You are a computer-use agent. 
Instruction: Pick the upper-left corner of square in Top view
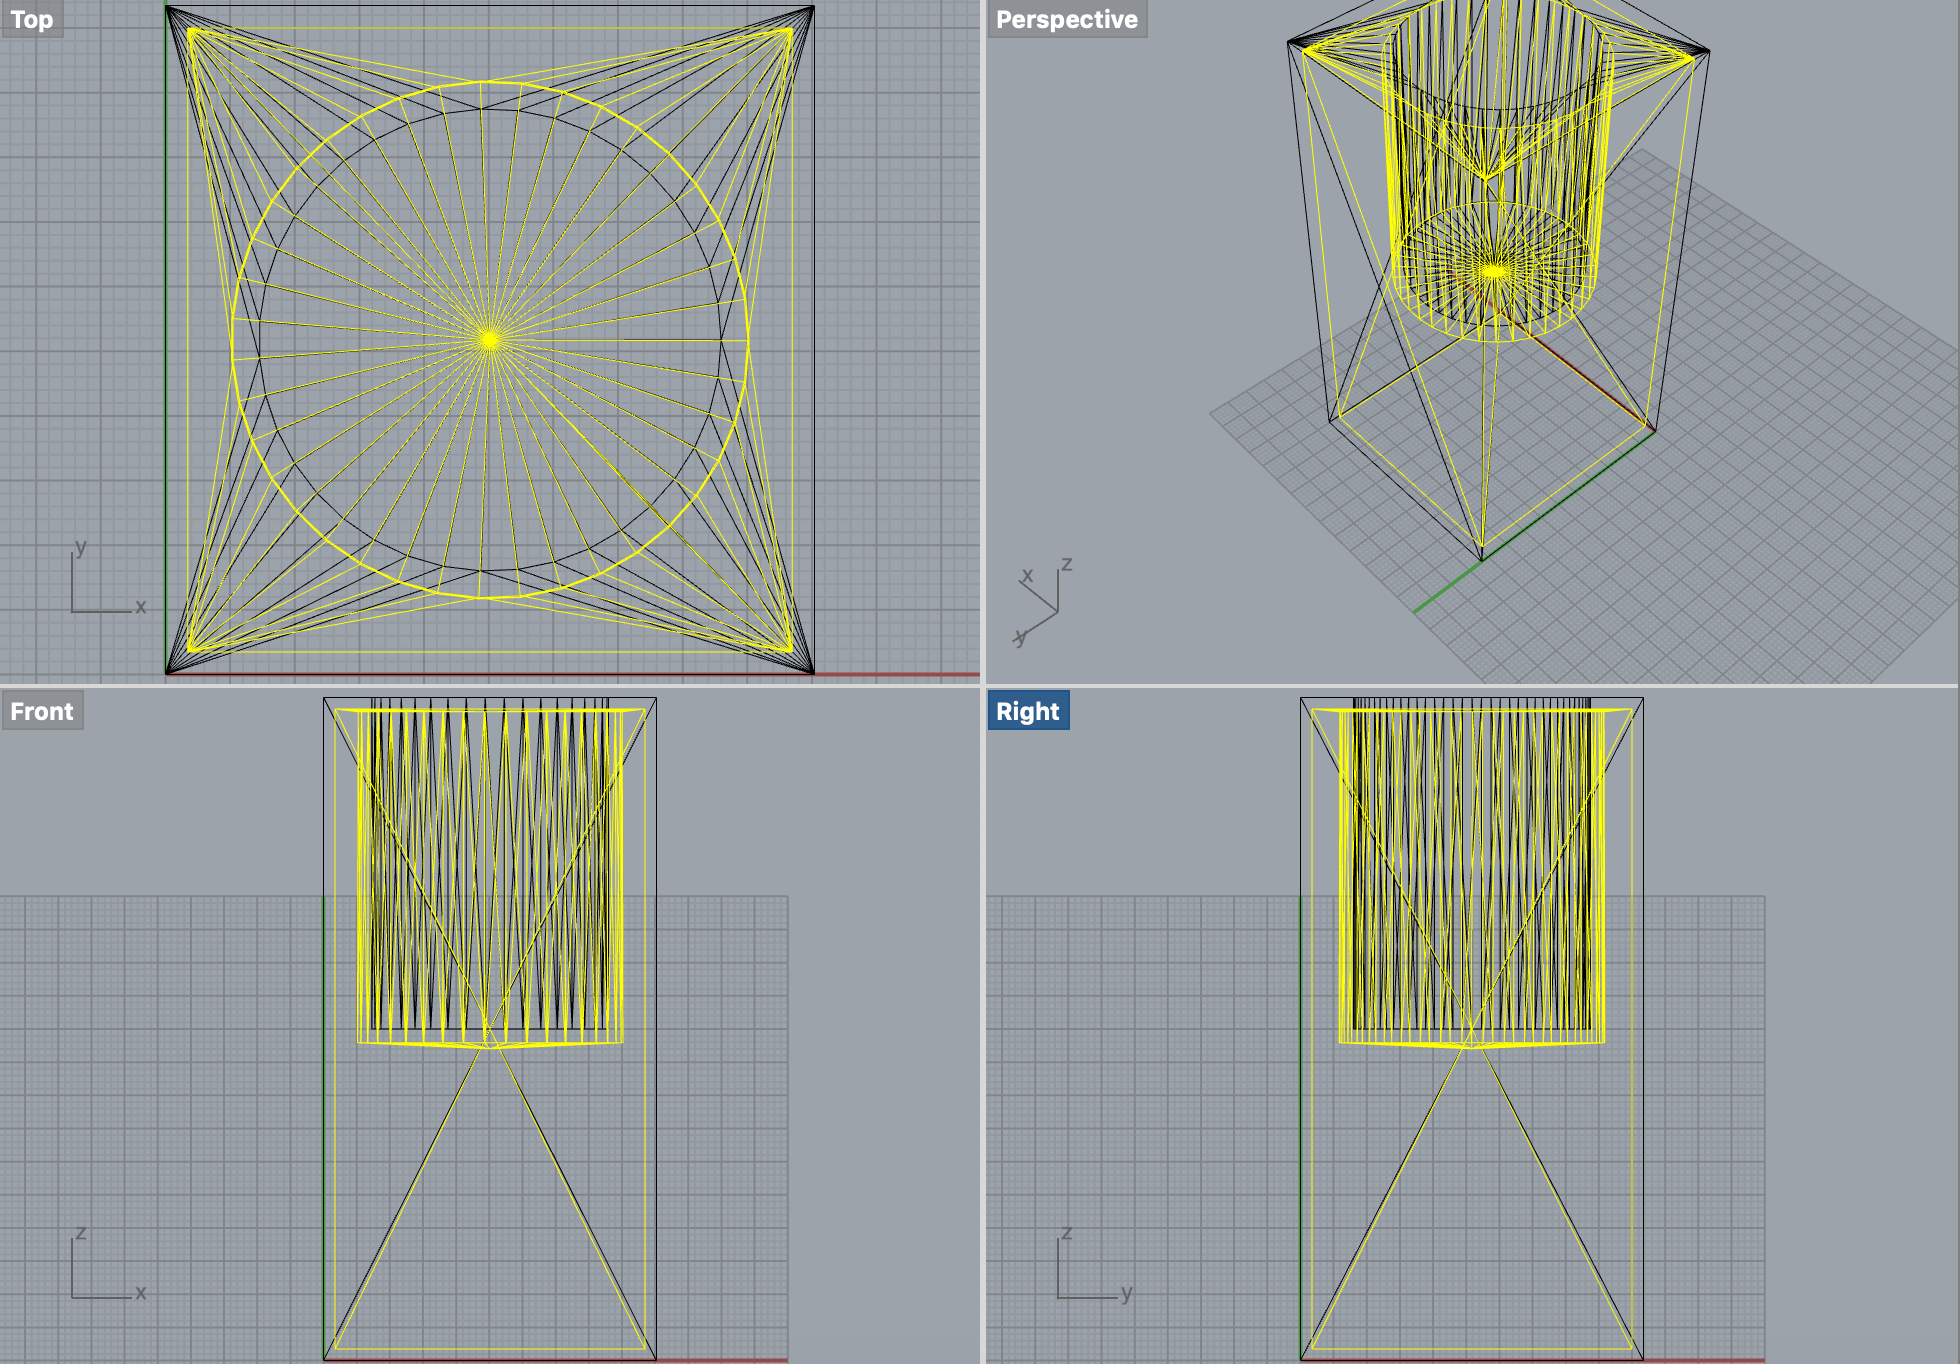pos(166,7)
